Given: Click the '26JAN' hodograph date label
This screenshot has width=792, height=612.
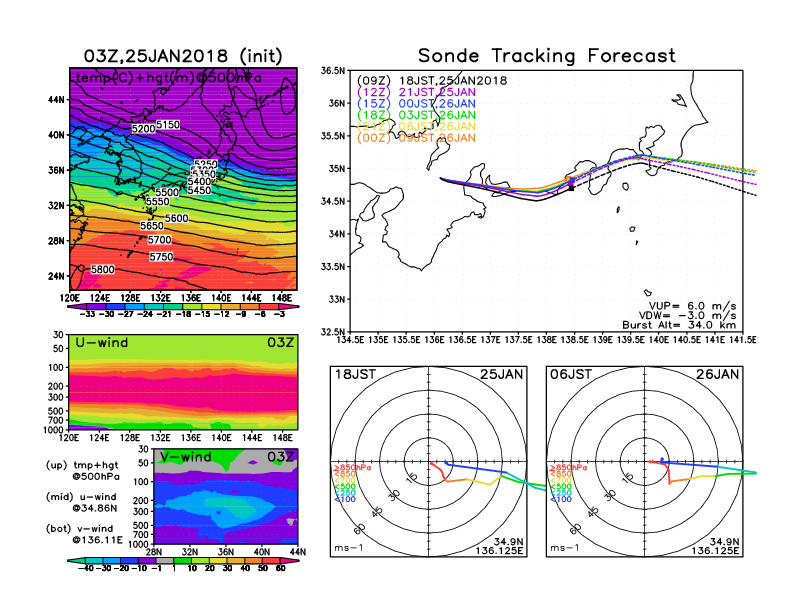Looking at the screenshot, I should [718, 375].
